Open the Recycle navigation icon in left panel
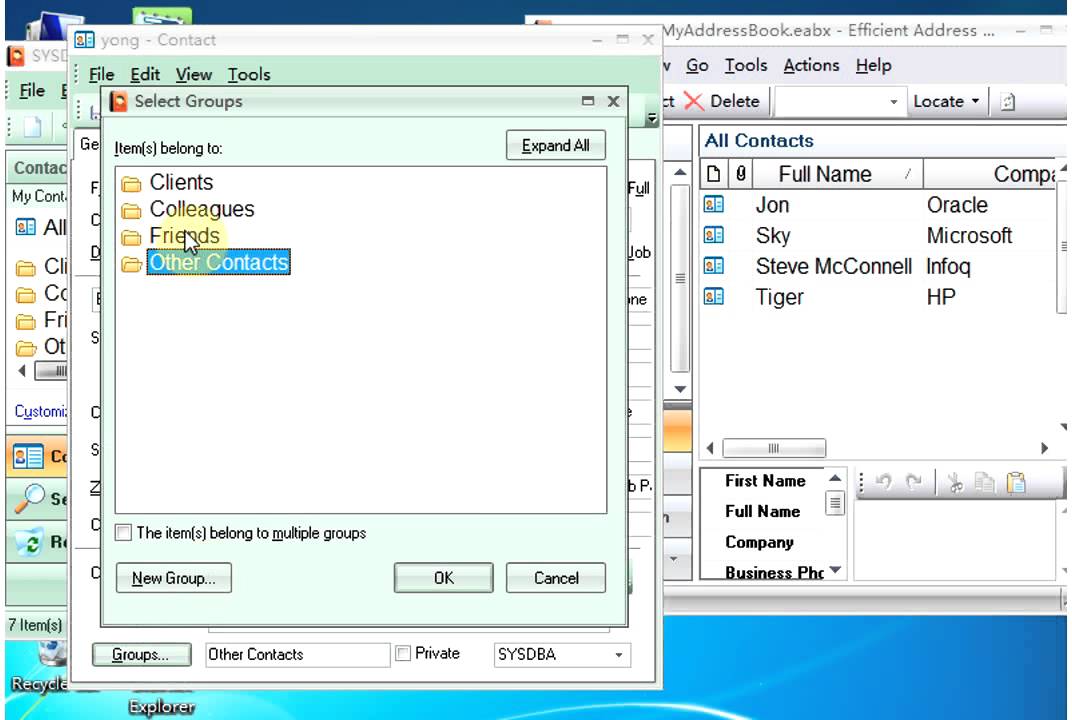This screenshot has height=720, width=1072. (29, 542)
